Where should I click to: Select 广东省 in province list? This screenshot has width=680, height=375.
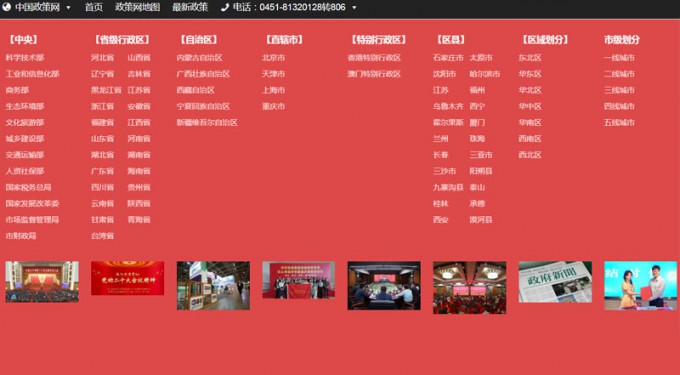(102, 171)
